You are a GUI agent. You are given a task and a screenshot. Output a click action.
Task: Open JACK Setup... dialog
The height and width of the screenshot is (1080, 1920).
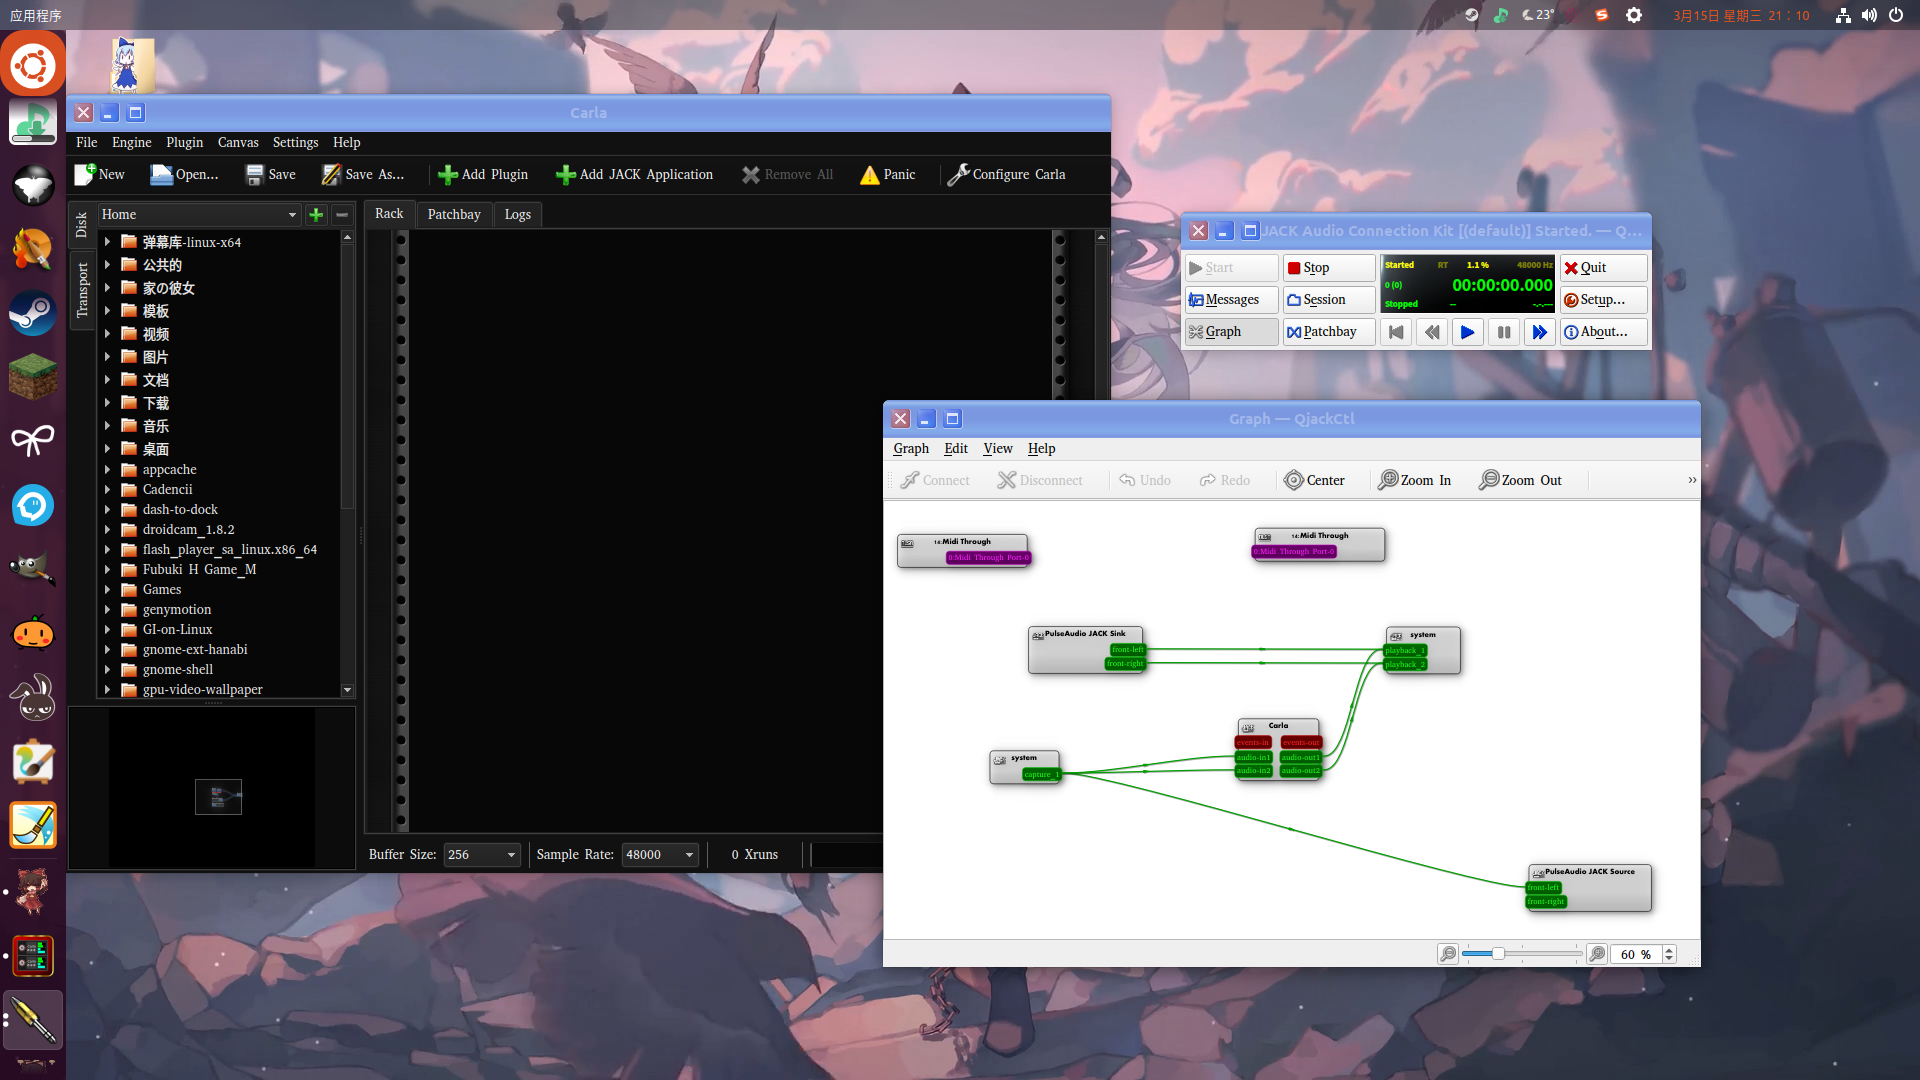[x=1603, y=300]
